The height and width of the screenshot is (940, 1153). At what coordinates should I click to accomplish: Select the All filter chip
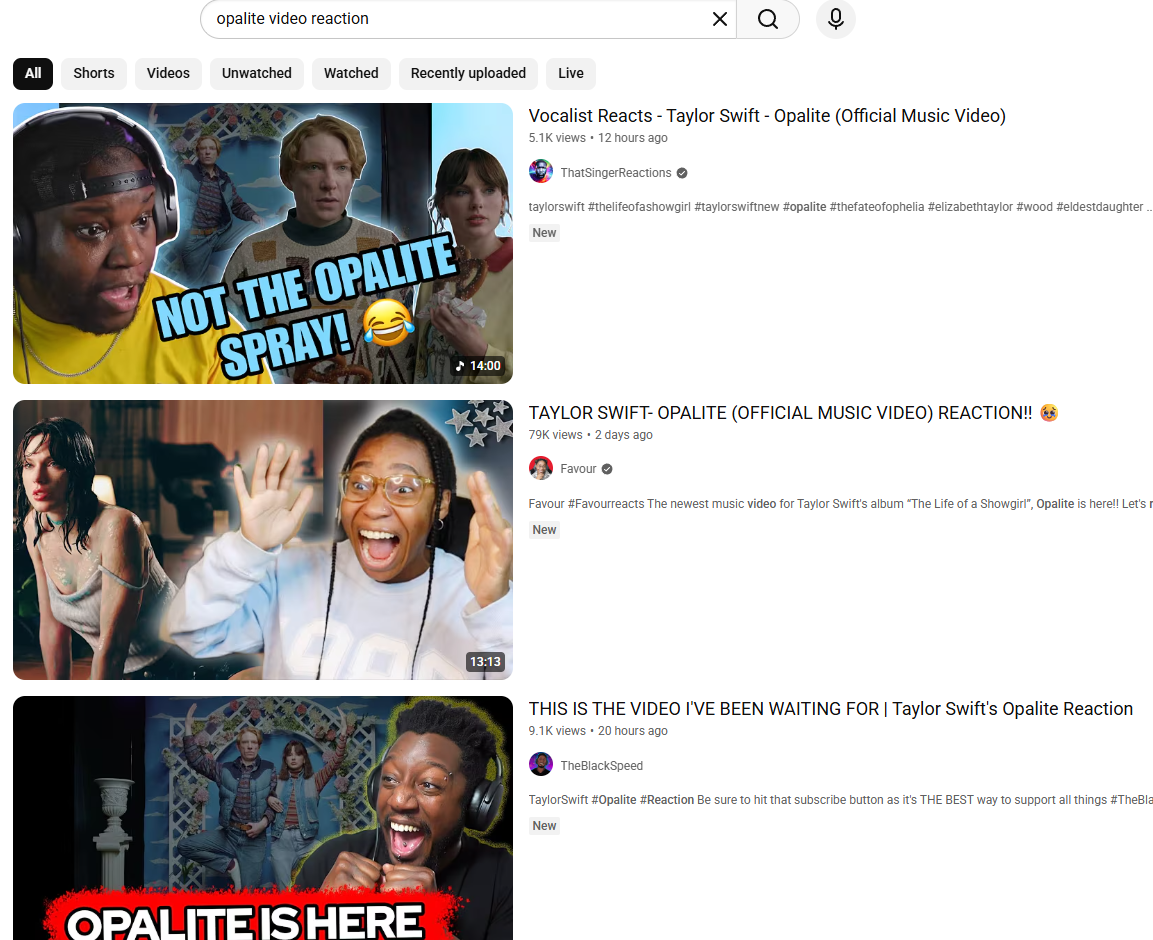pyautogui.click(x=33, y=74)
